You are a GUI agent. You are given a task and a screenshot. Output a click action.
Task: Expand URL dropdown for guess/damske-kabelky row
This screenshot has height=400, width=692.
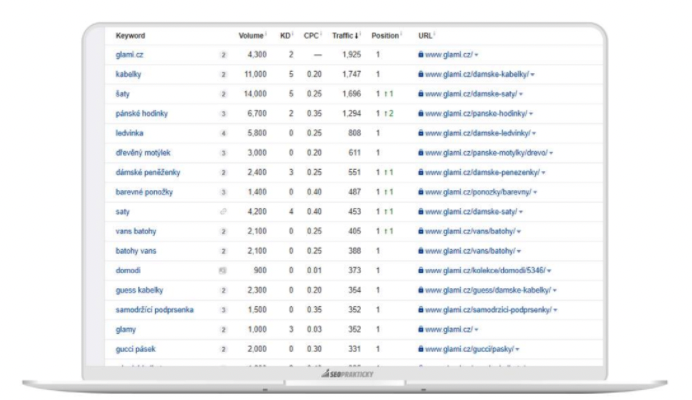point(555,291)
